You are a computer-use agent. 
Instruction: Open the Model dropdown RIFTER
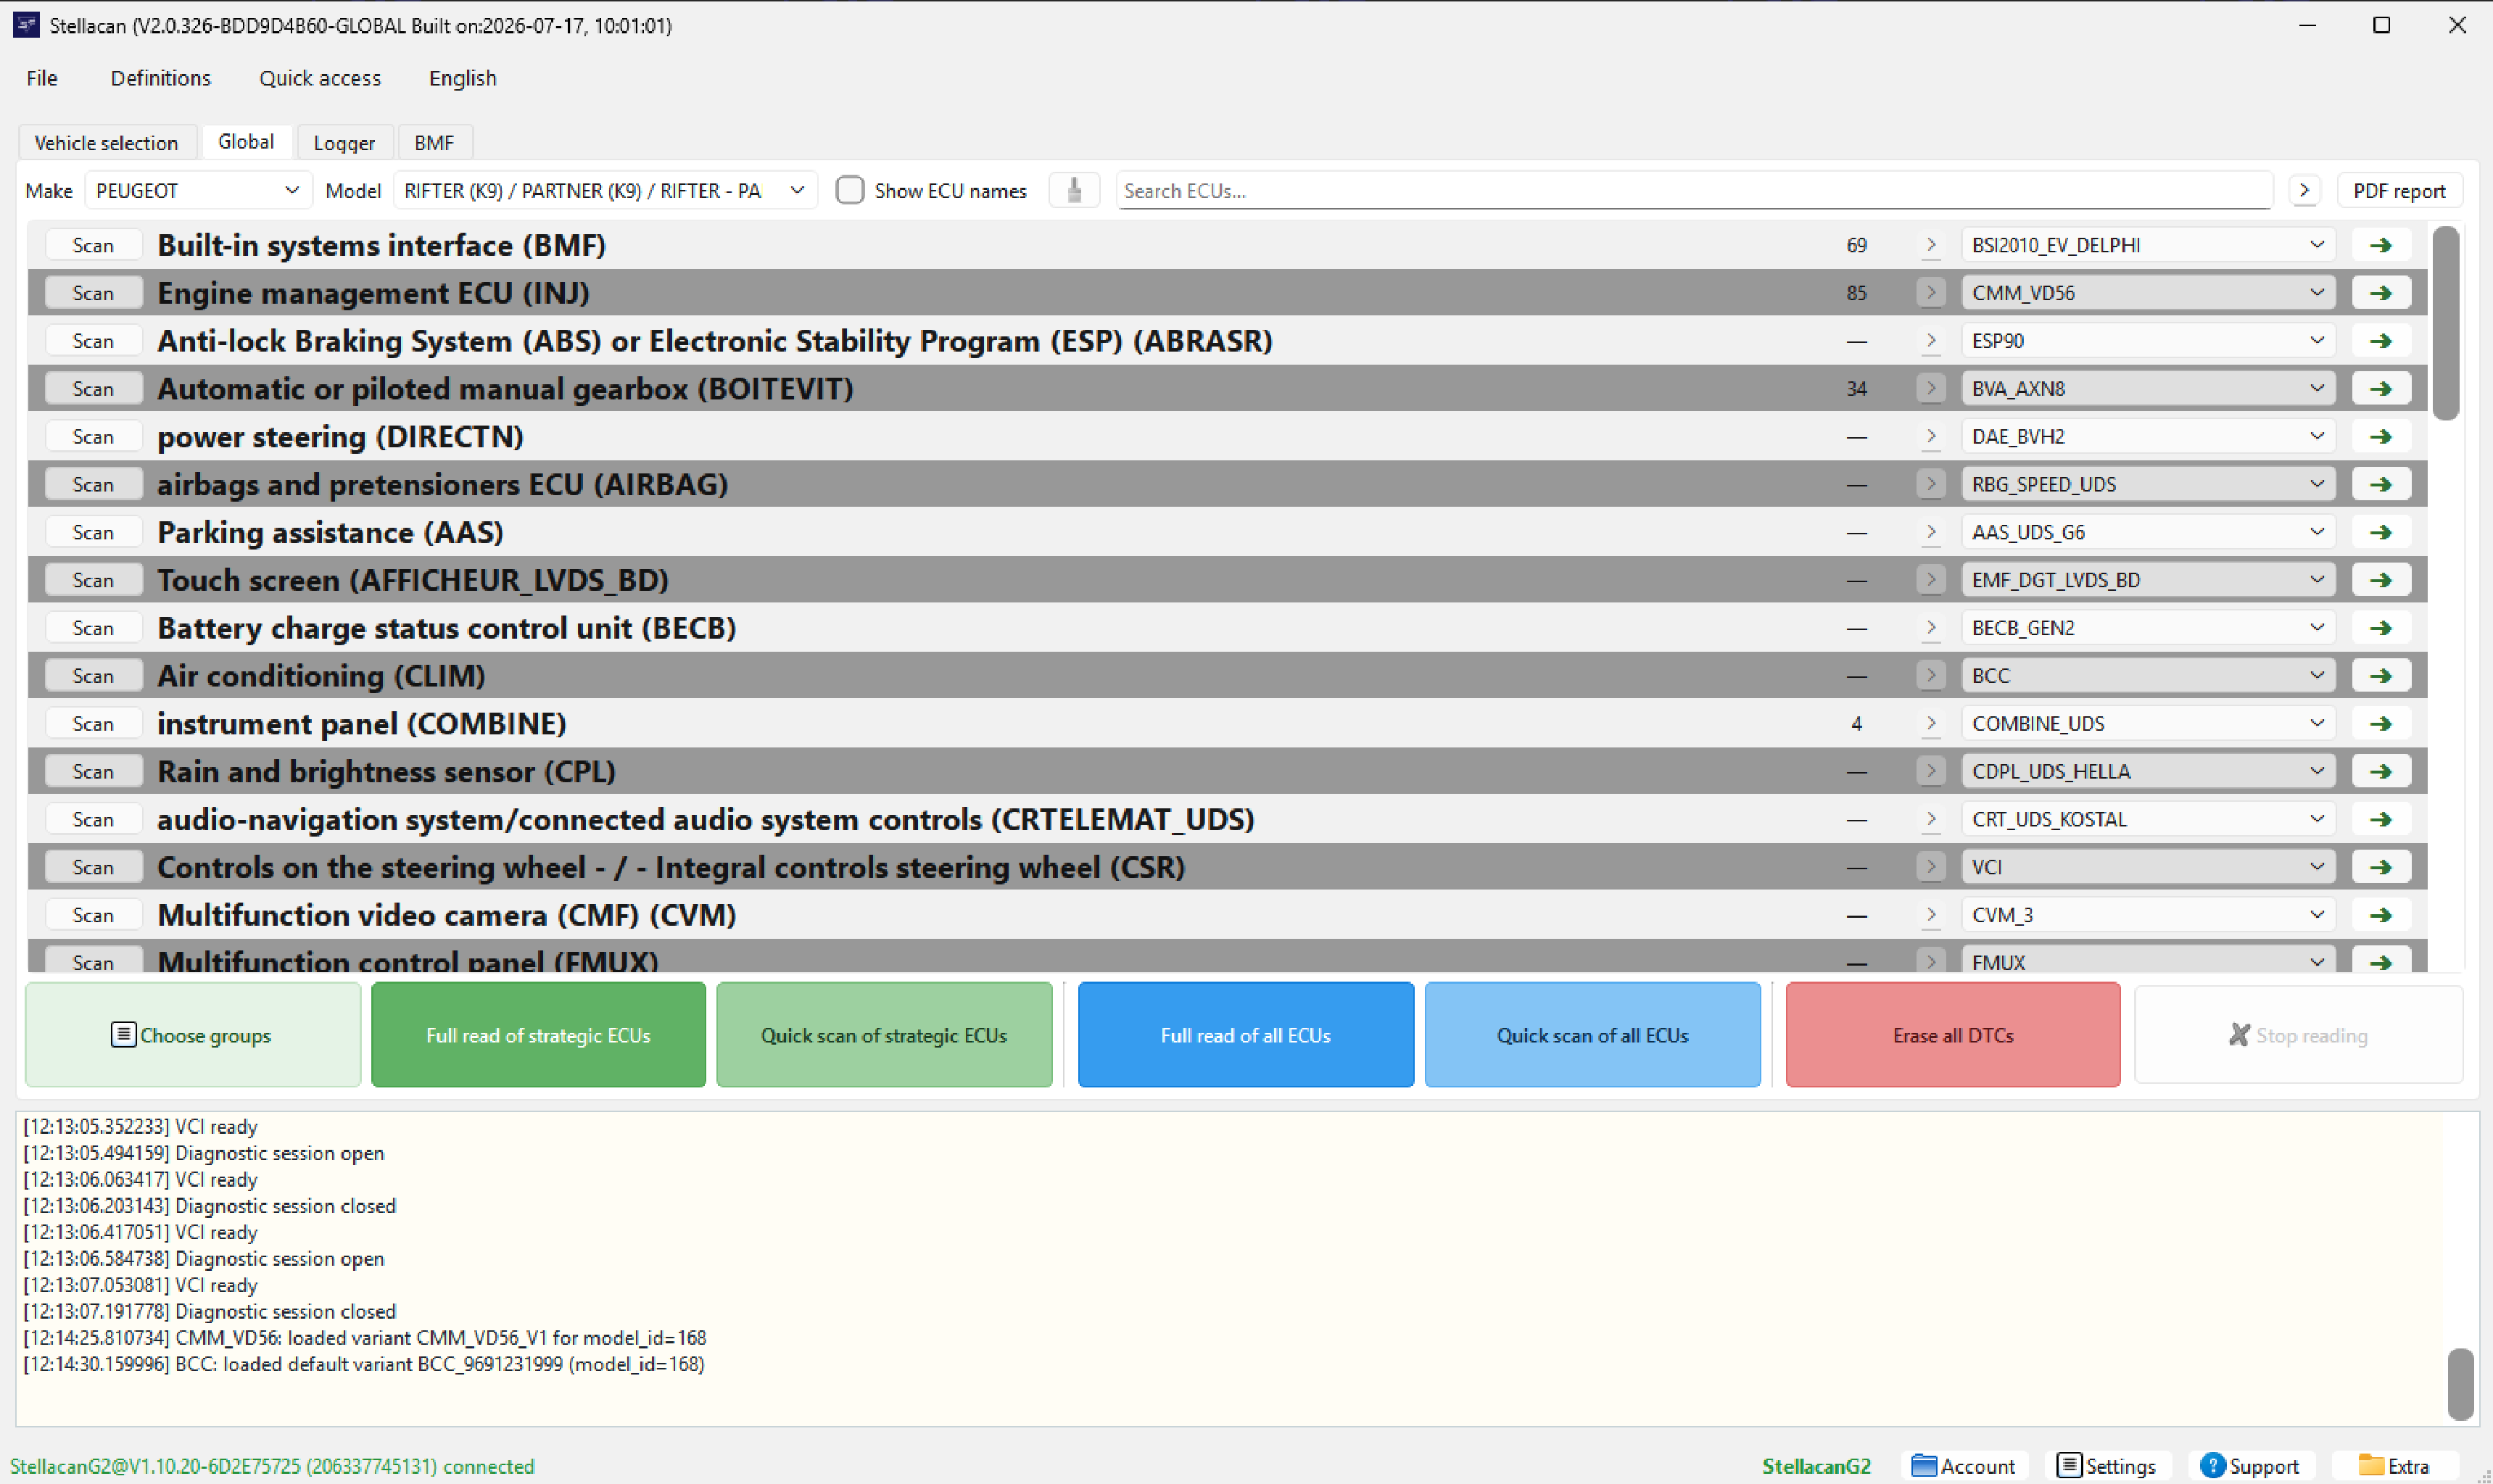pyautogui.click(x=605, y=190)
